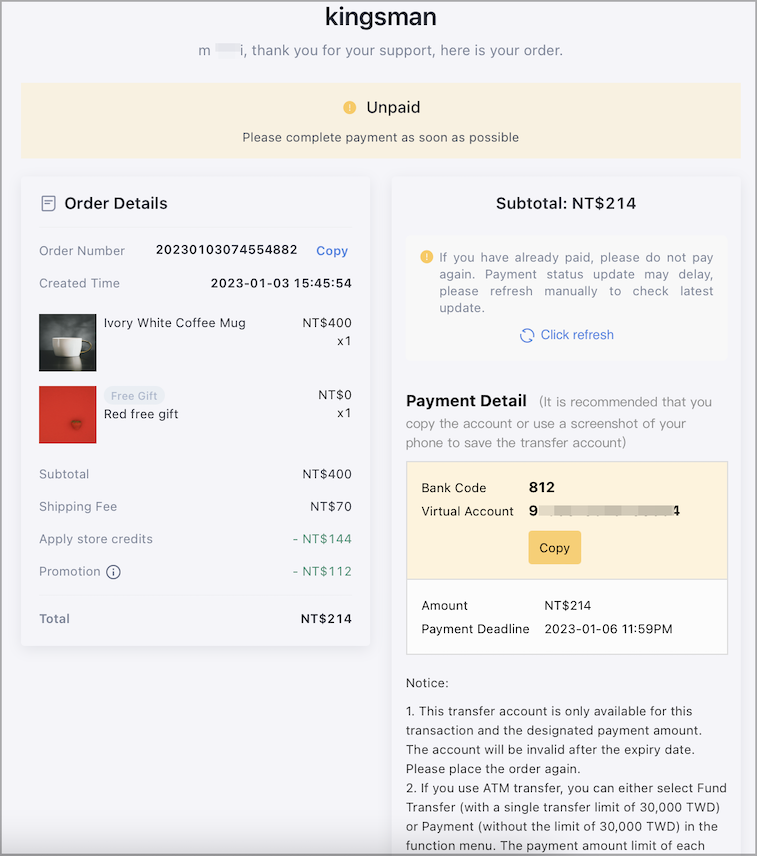
Task: Click the Ivory White Coffee Mug name
Action: (x=175, y=323)
